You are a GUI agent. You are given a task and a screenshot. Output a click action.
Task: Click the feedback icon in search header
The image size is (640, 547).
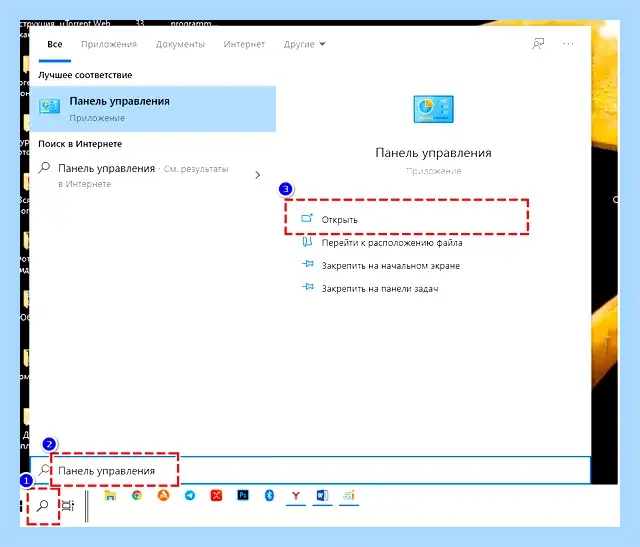[x=538, y=44]
